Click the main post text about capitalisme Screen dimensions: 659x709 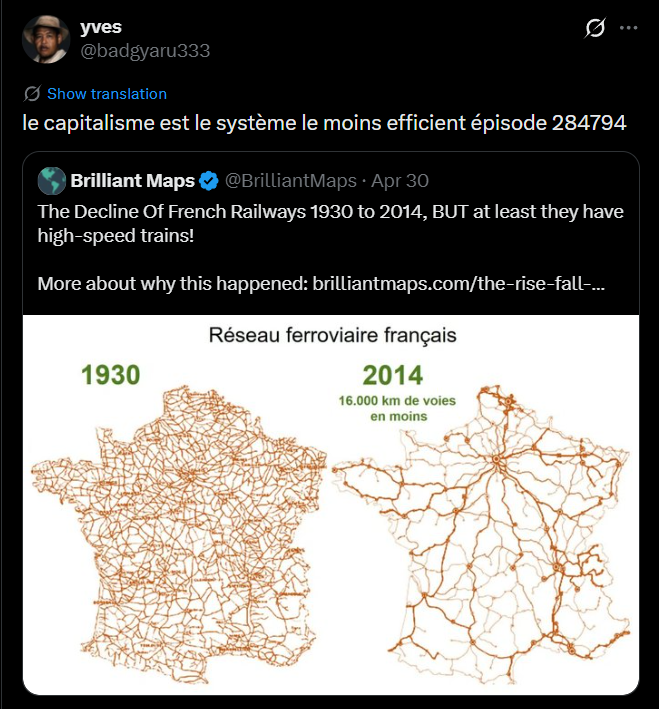pyautogui.click(x=324, y=123)
